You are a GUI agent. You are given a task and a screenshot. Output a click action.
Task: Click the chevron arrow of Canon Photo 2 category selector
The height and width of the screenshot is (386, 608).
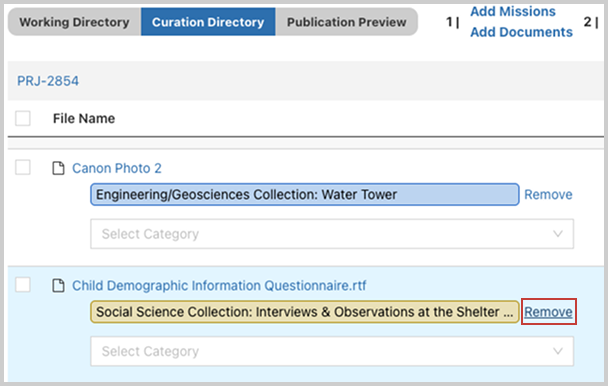pyautogui.click(x=558, y=234)
